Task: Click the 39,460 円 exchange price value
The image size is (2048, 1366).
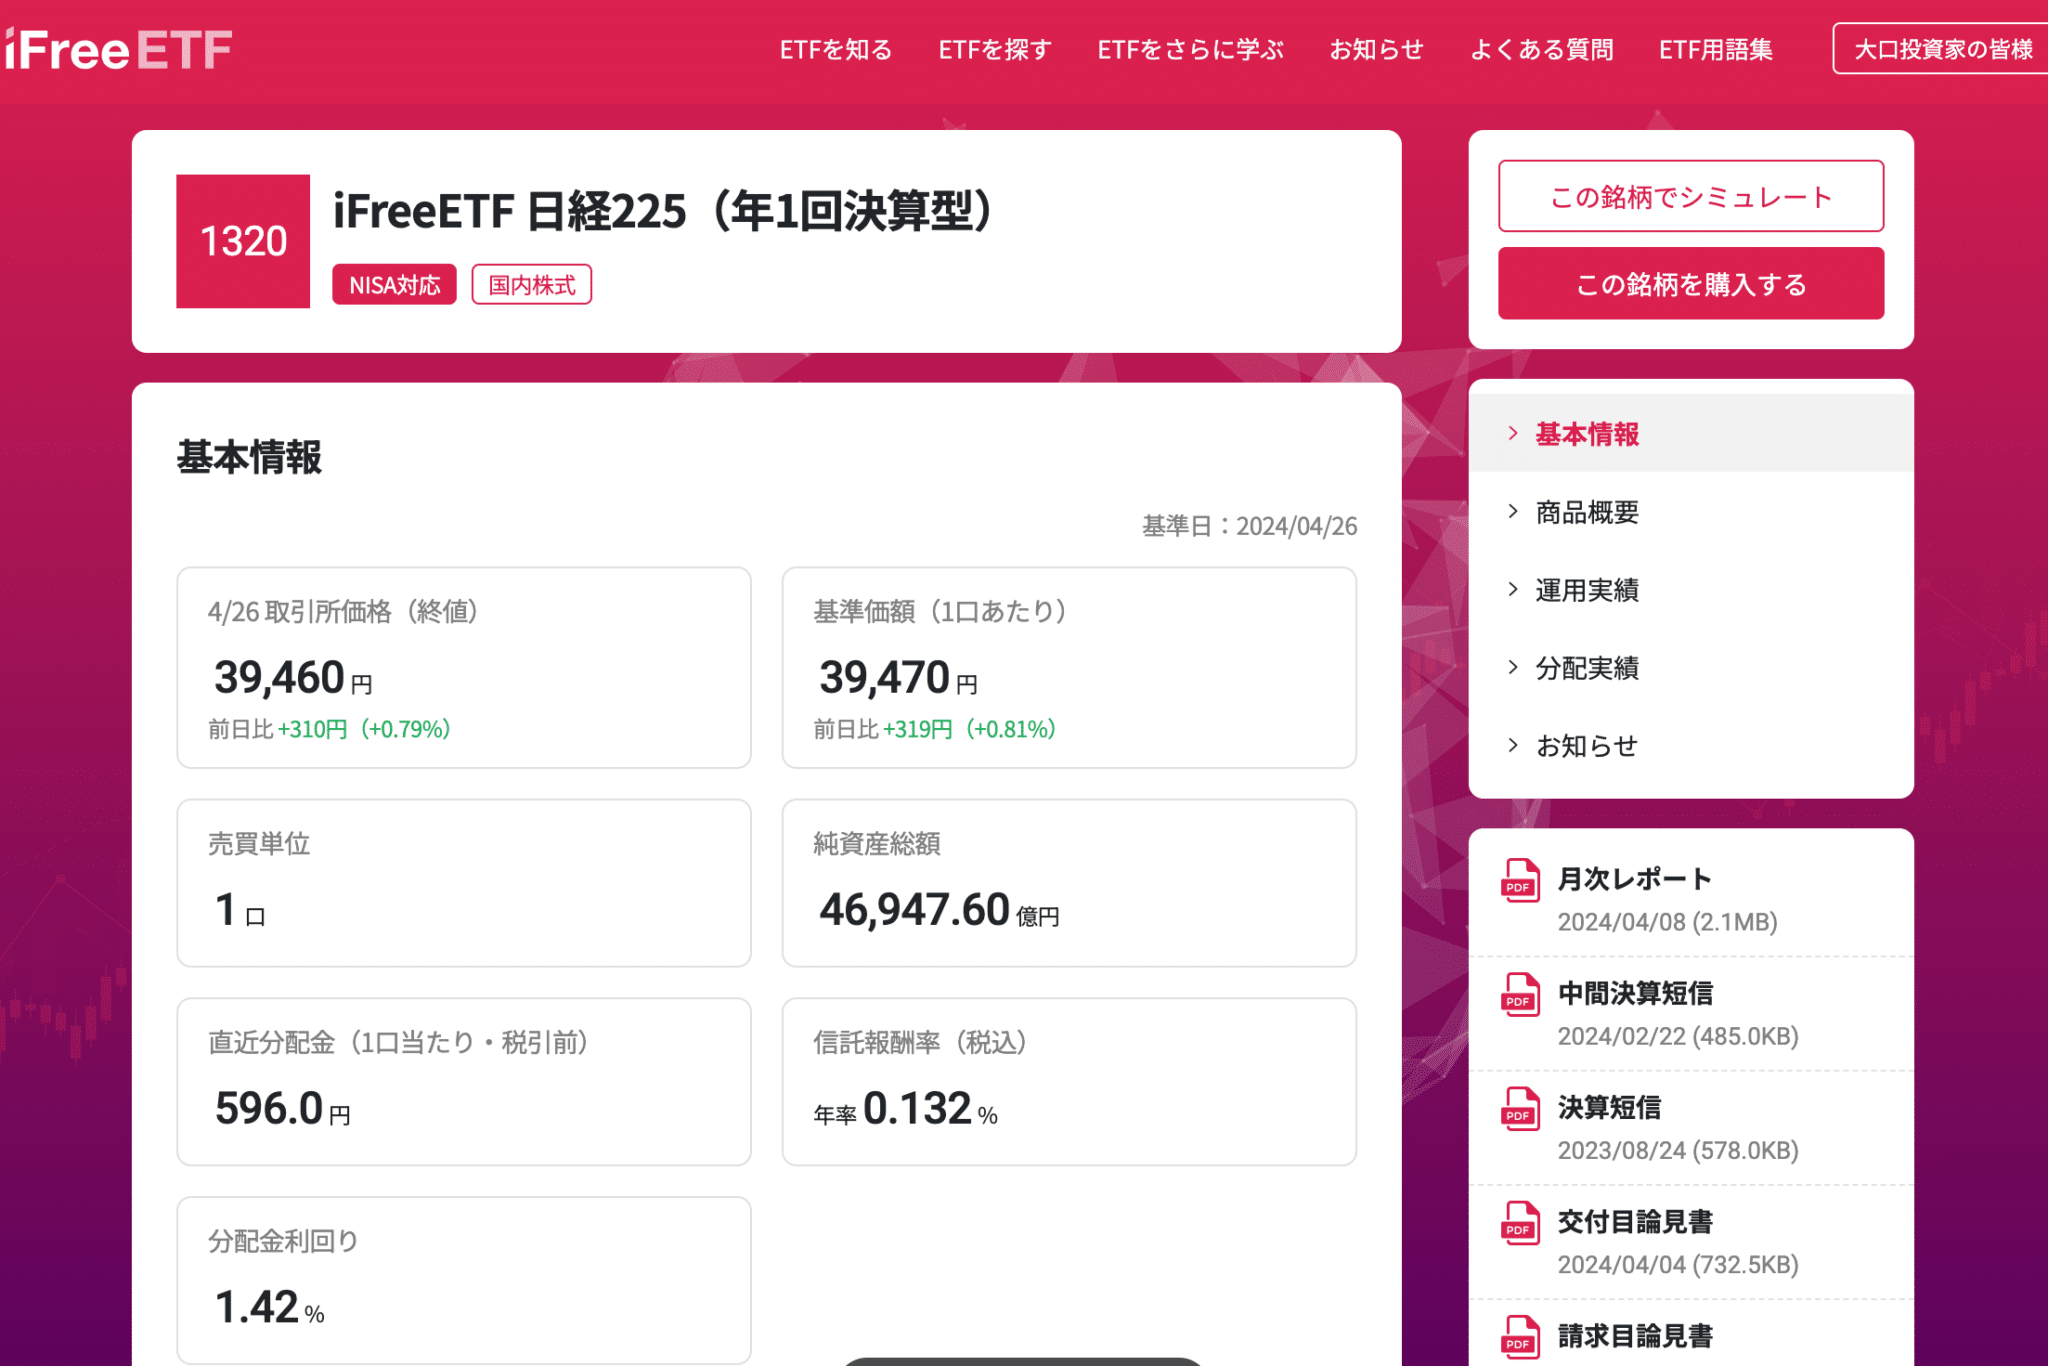Action: point(293,678)
